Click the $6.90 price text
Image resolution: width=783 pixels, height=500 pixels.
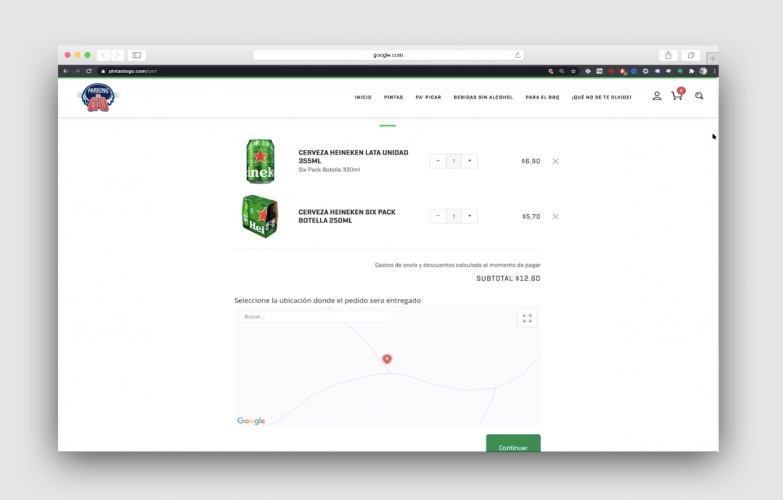531,161
